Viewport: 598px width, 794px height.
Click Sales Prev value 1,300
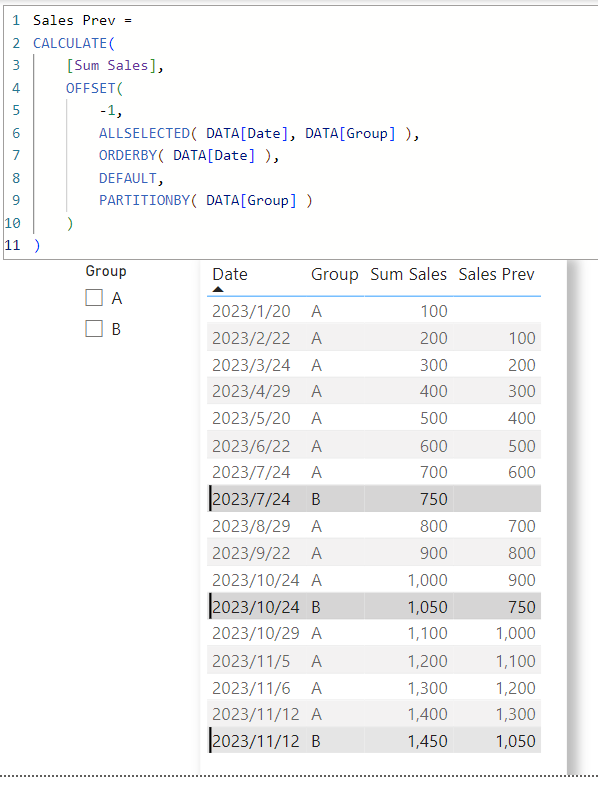pos(515,714)
